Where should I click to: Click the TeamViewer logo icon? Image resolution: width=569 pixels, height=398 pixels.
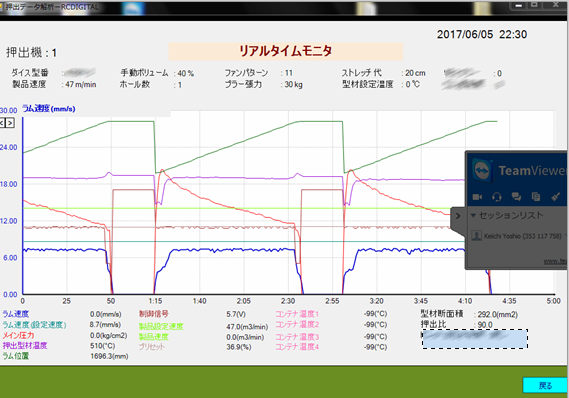pyautogui.click(x=482, y=170)
